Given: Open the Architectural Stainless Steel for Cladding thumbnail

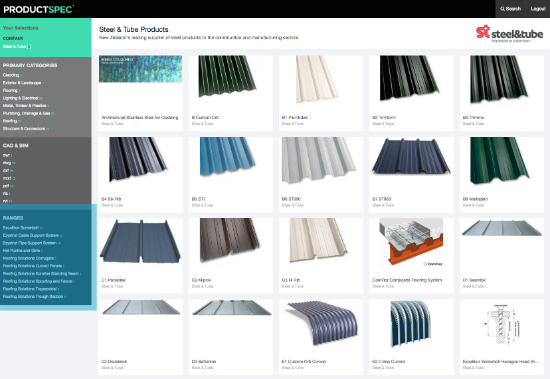Looking at the screenshot, I should (x=140, y=69).
